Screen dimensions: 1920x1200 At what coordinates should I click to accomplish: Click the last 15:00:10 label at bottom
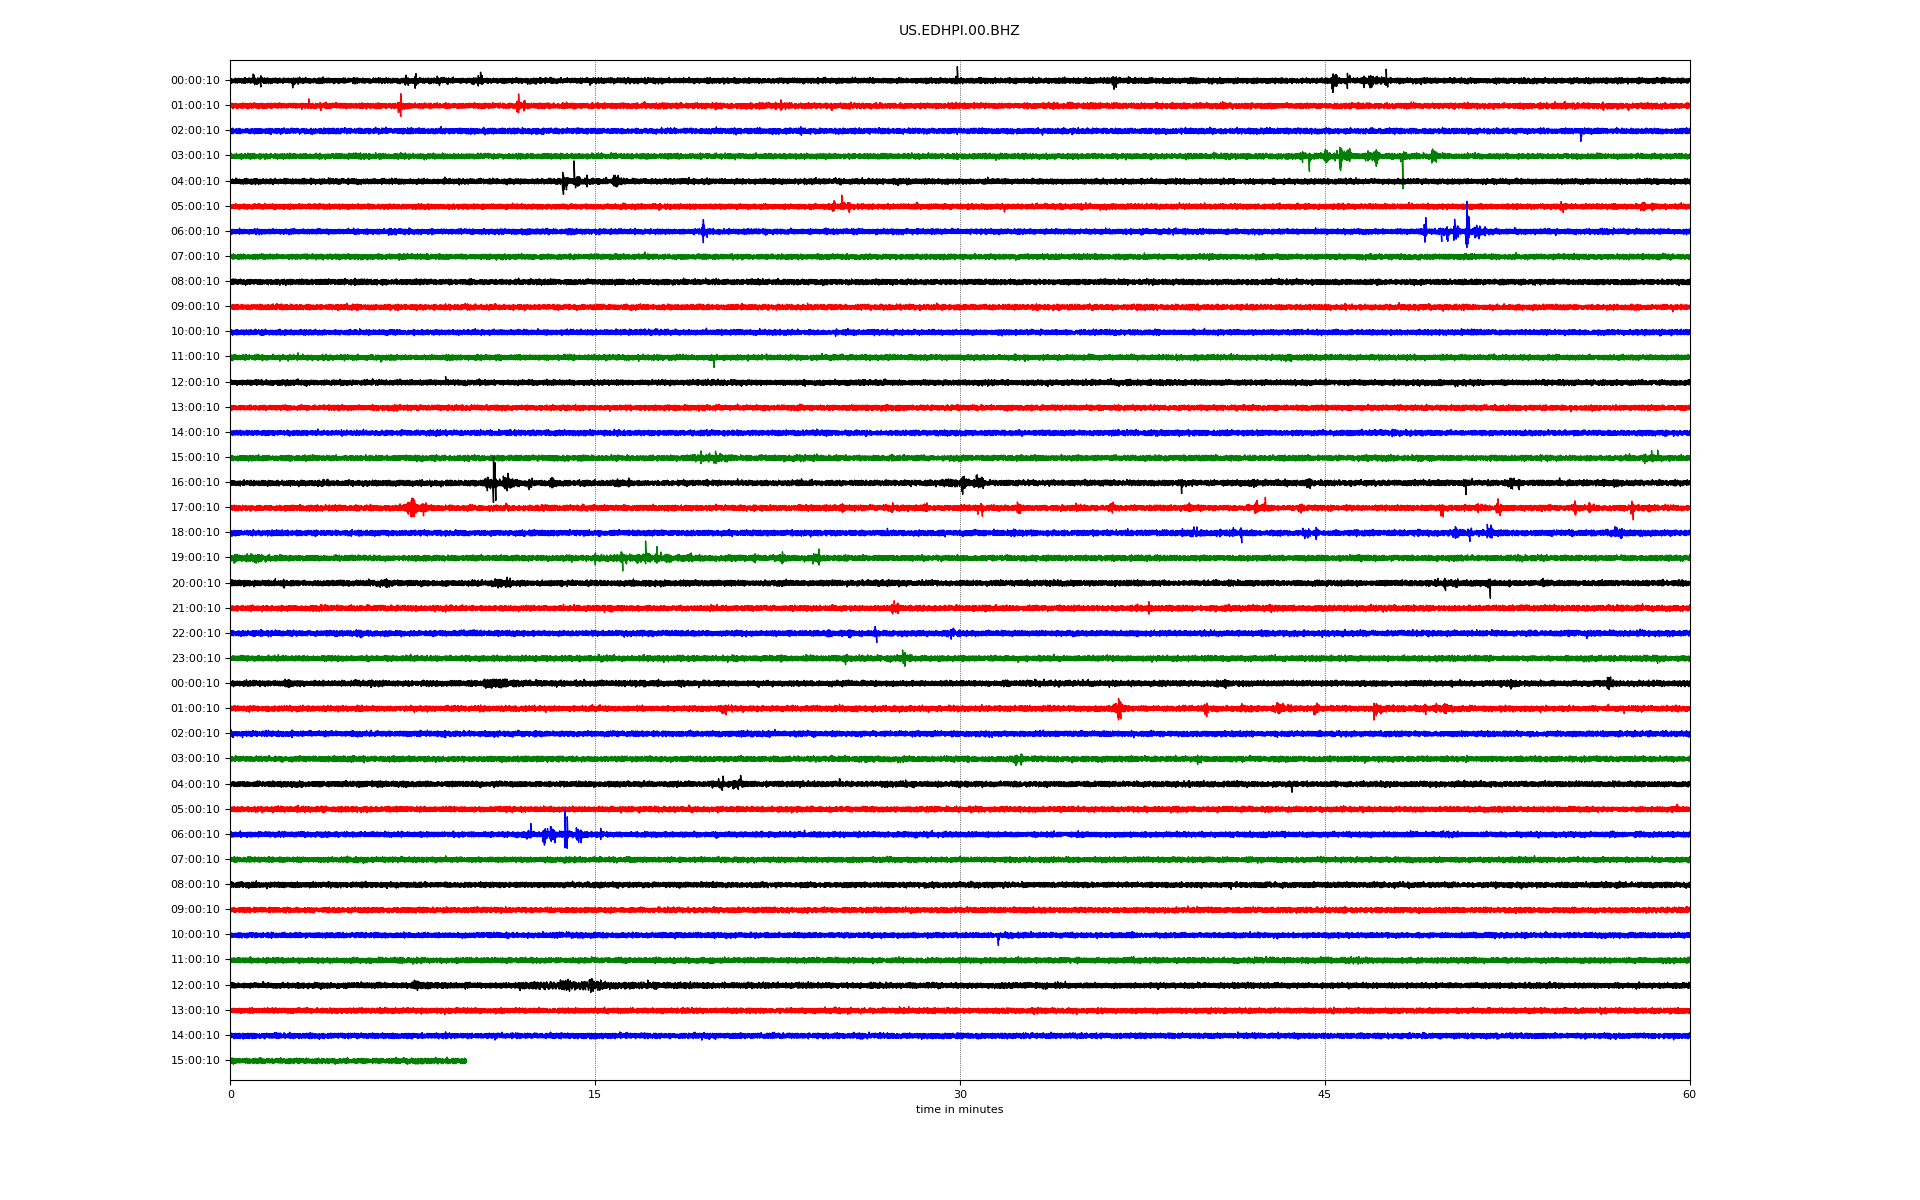tap(195, 1061)
